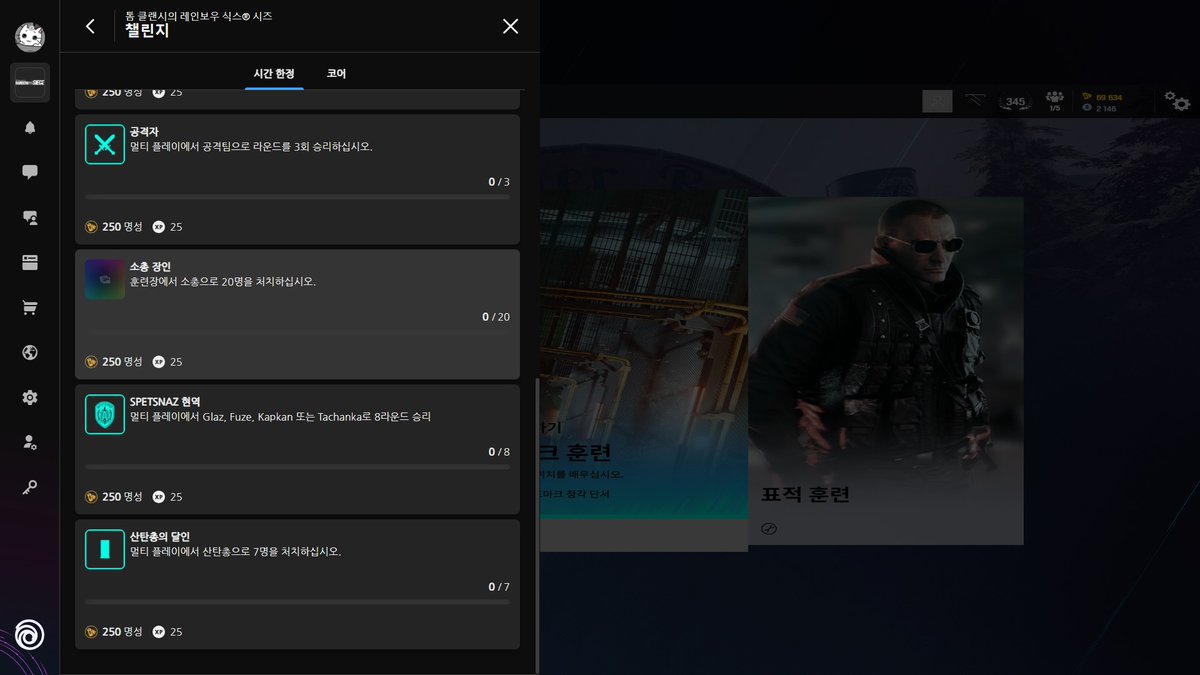Open the store shopping cart icon
Viewport: 1200px width, 675px height.
pyautogui.click(x=30, y=307)
